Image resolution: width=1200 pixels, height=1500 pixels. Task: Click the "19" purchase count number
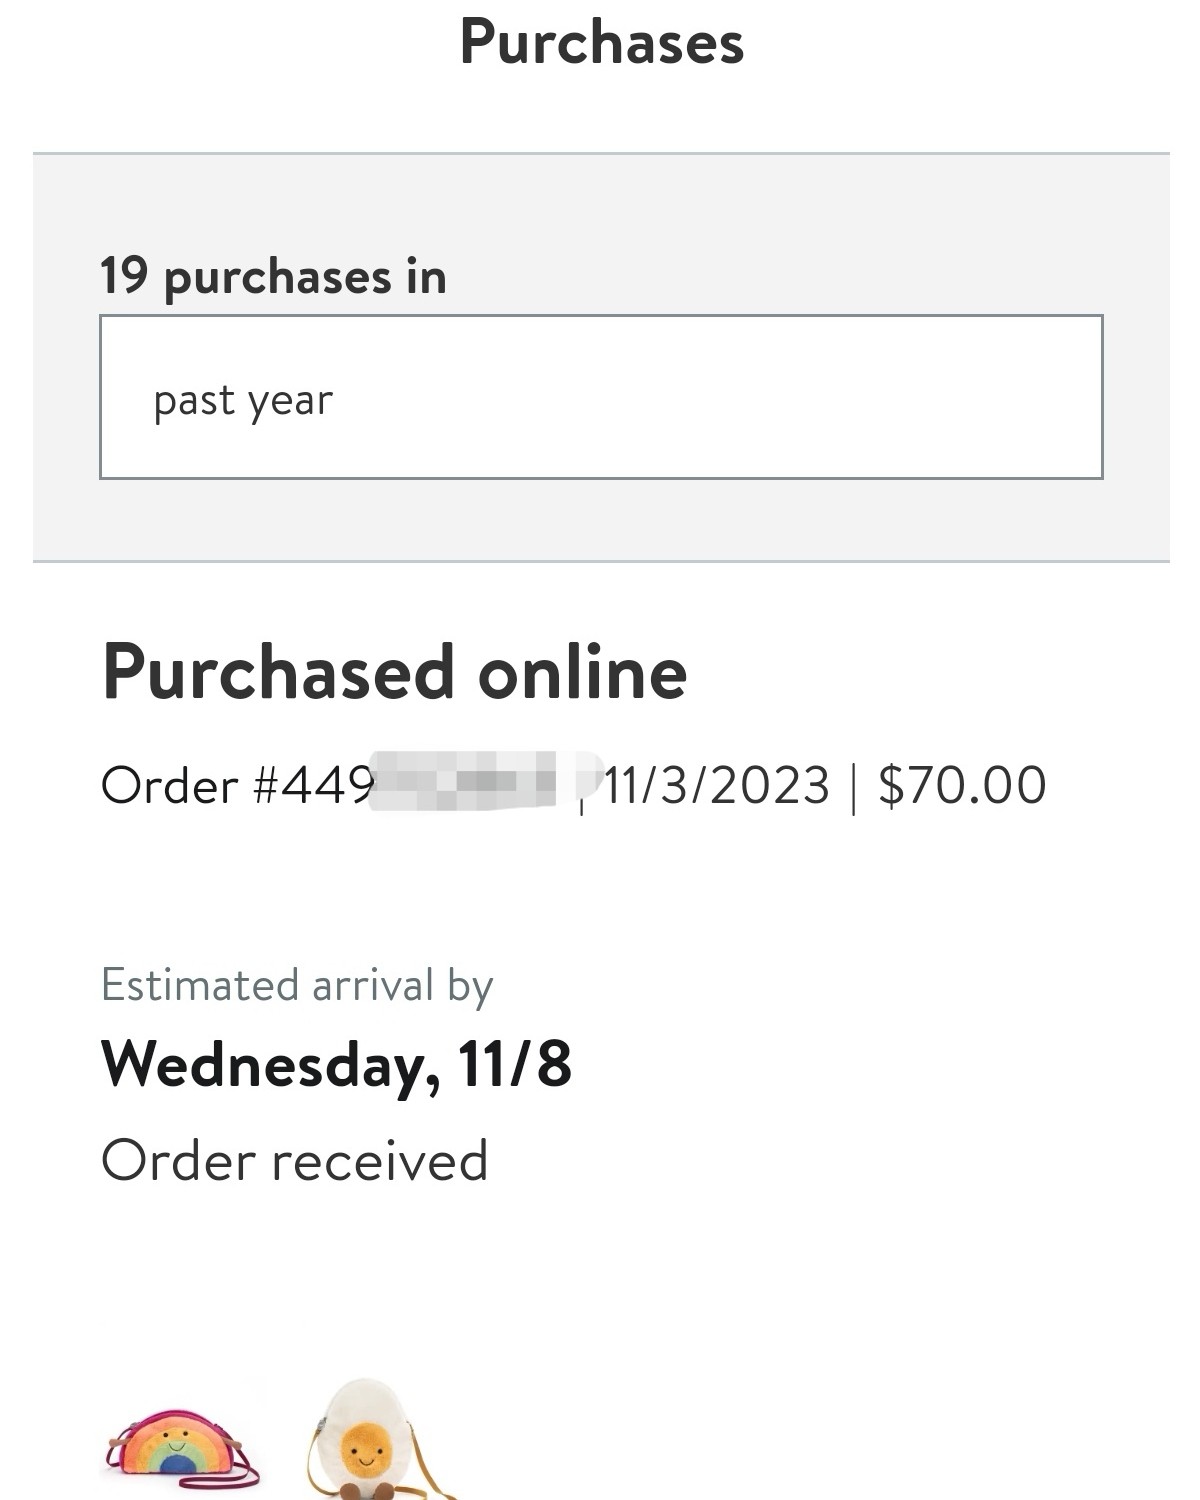click(x=124, y=276)
